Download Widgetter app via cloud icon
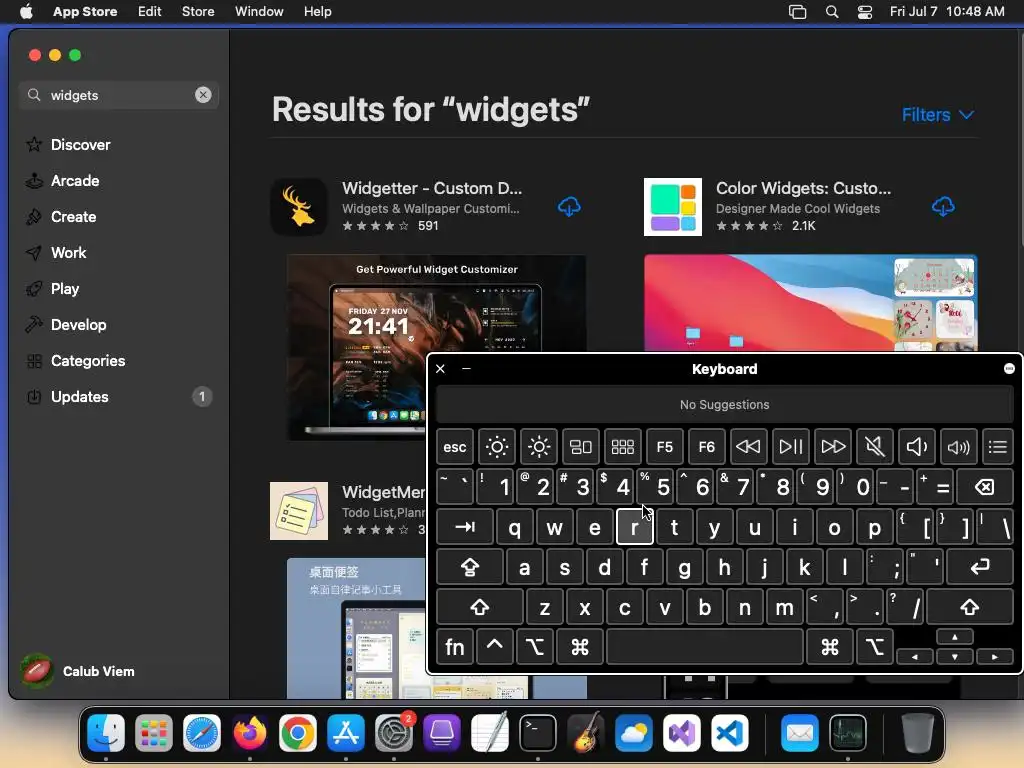The height and width of the screenshot is (768, 1024). click(569, 207)
